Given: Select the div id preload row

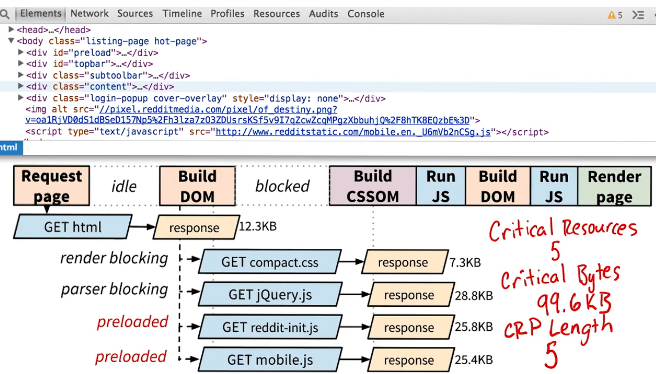Looking at the screenshot, I should click(92, 53).
